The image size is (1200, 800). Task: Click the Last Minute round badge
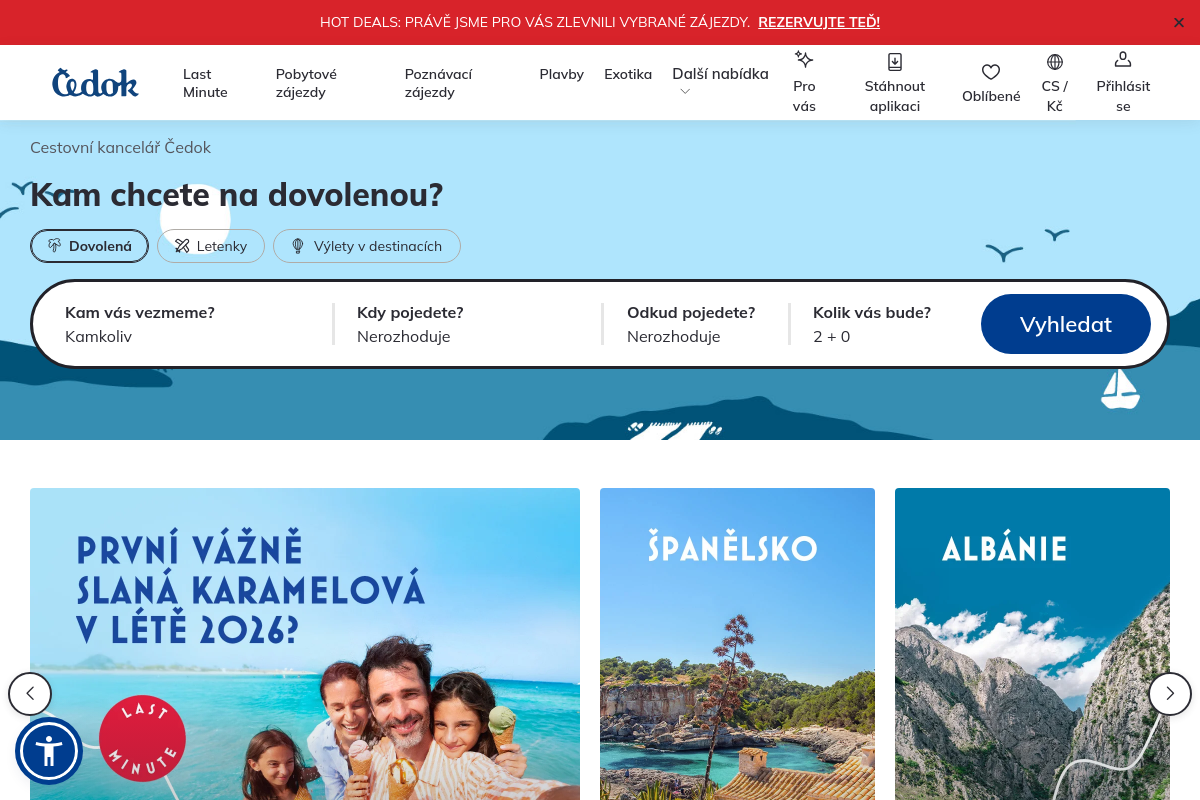142,738
